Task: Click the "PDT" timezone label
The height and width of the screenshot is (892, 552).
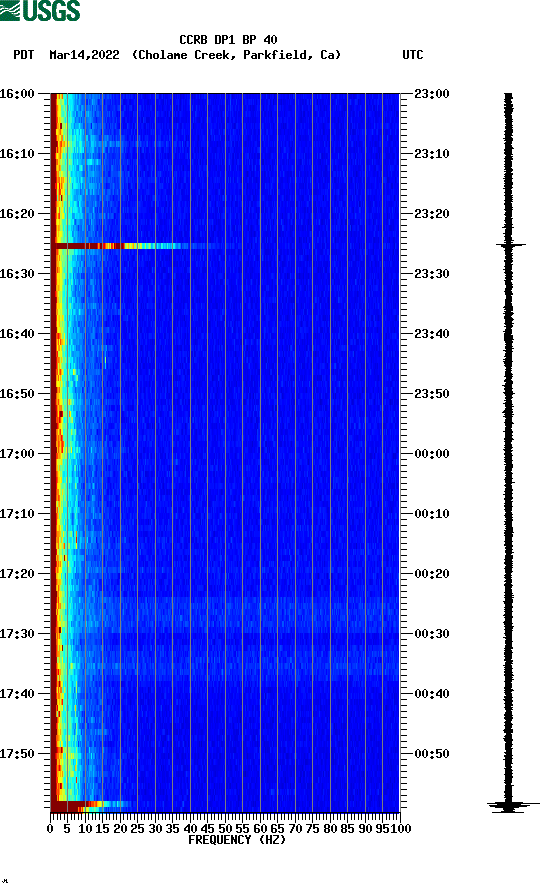Action: (24, 55)
